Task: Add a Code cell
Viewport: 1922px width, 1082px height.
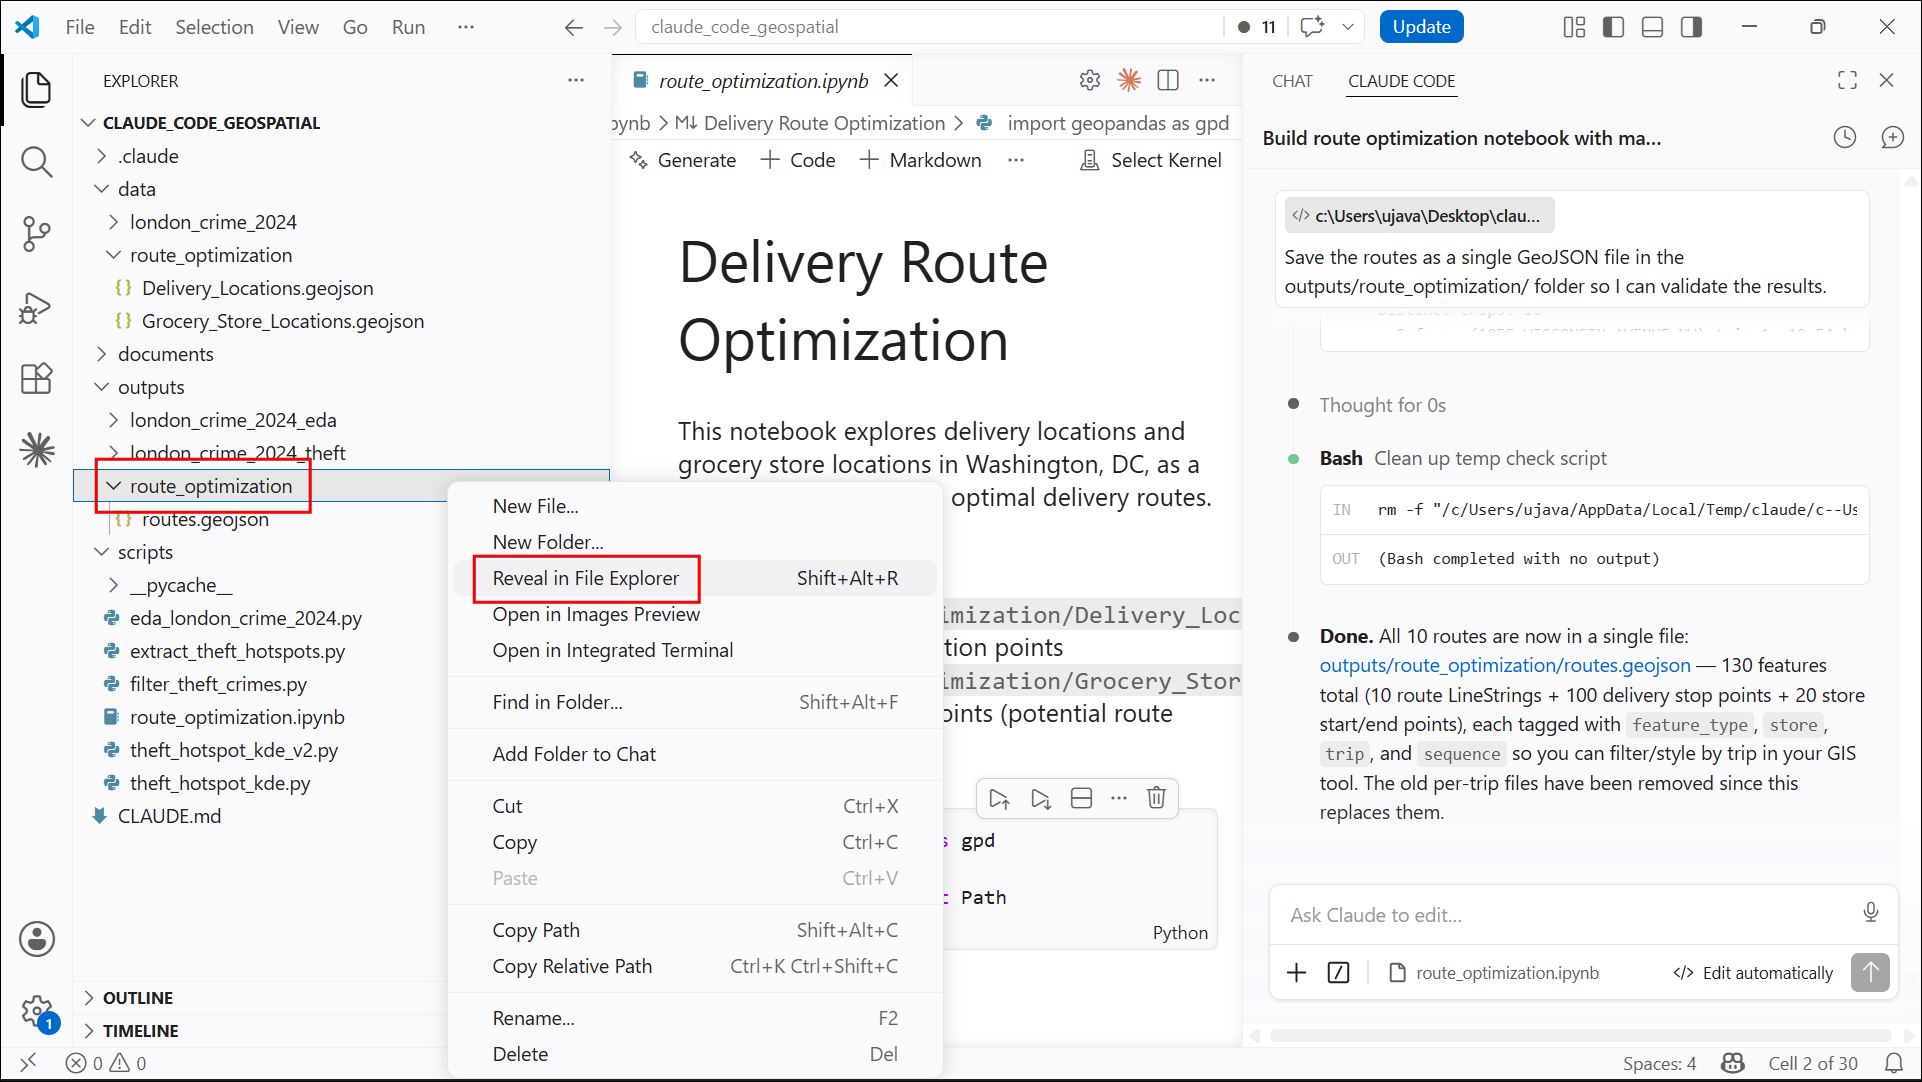Action: (x=798, y=160)
